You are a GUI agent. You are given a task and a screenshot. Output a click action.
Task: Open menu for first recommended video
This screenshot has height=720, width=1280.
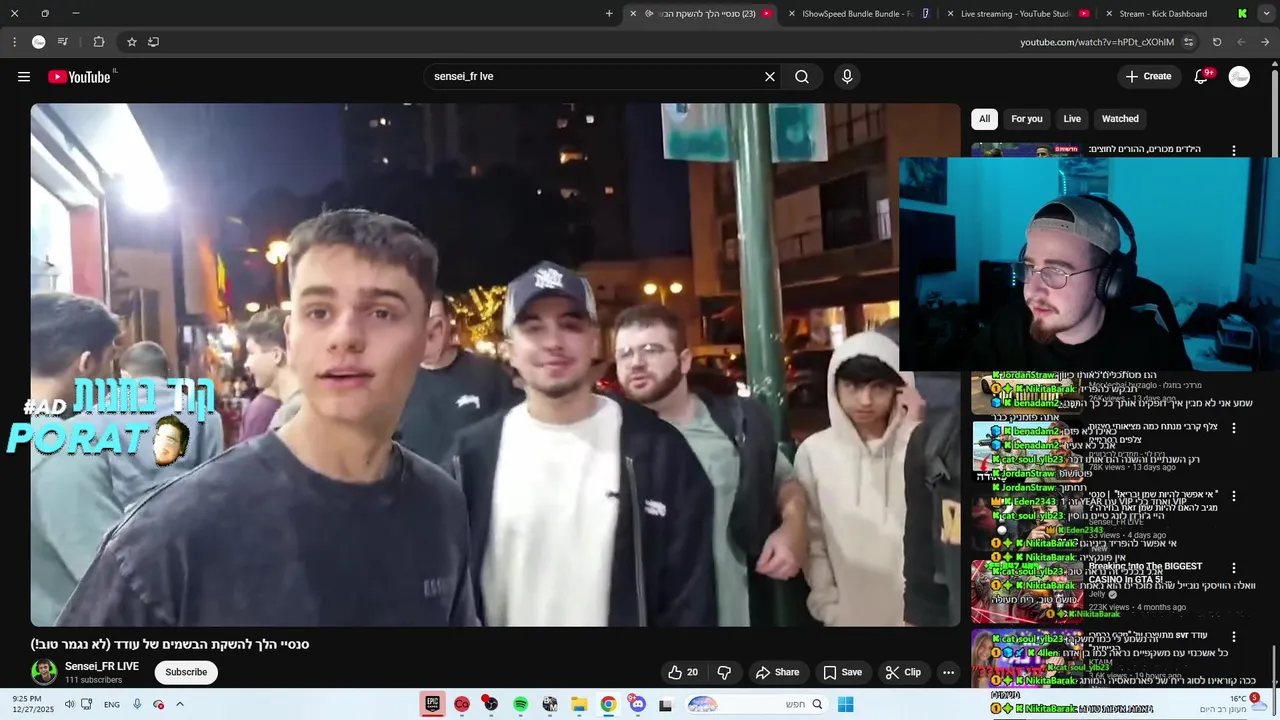[1234, 150]
